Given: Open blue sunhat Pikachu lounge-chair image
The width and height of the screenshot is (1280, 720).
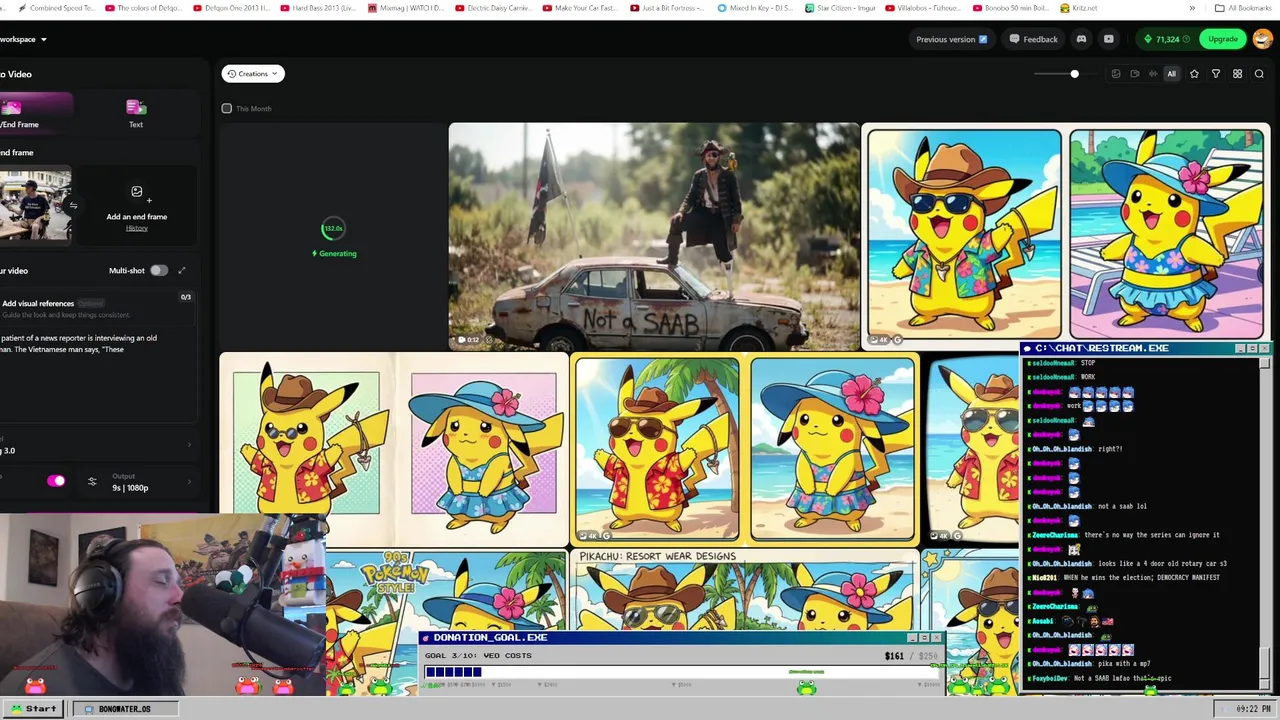Looking at the screenshot, I should point(1166,234).
